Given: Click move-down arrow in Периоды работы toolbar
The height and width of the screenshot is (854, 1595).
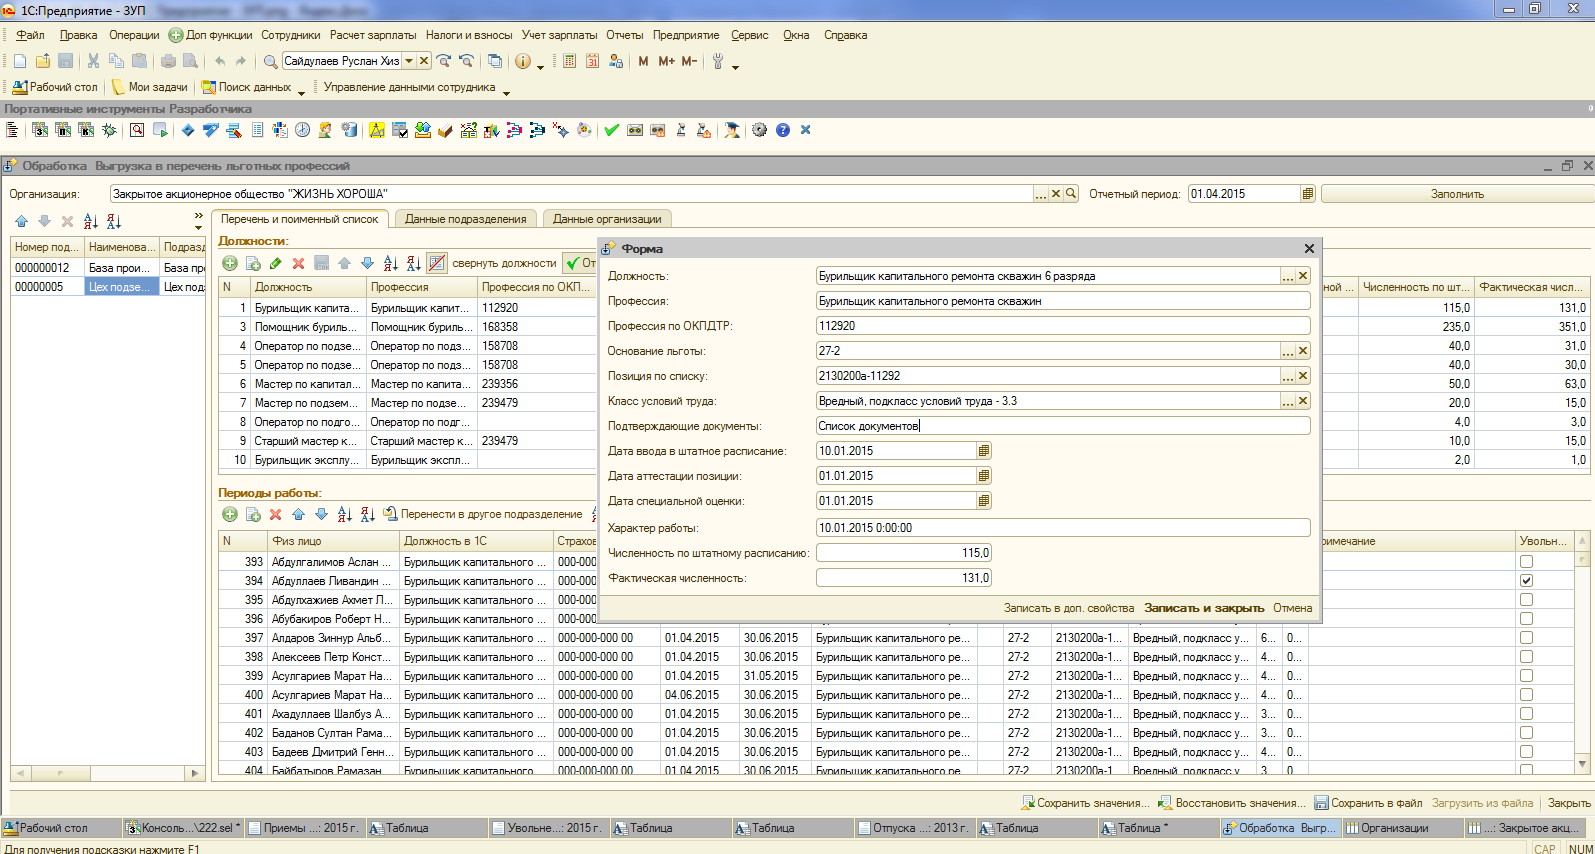Looking at the screenshot, I should point(321,514).
